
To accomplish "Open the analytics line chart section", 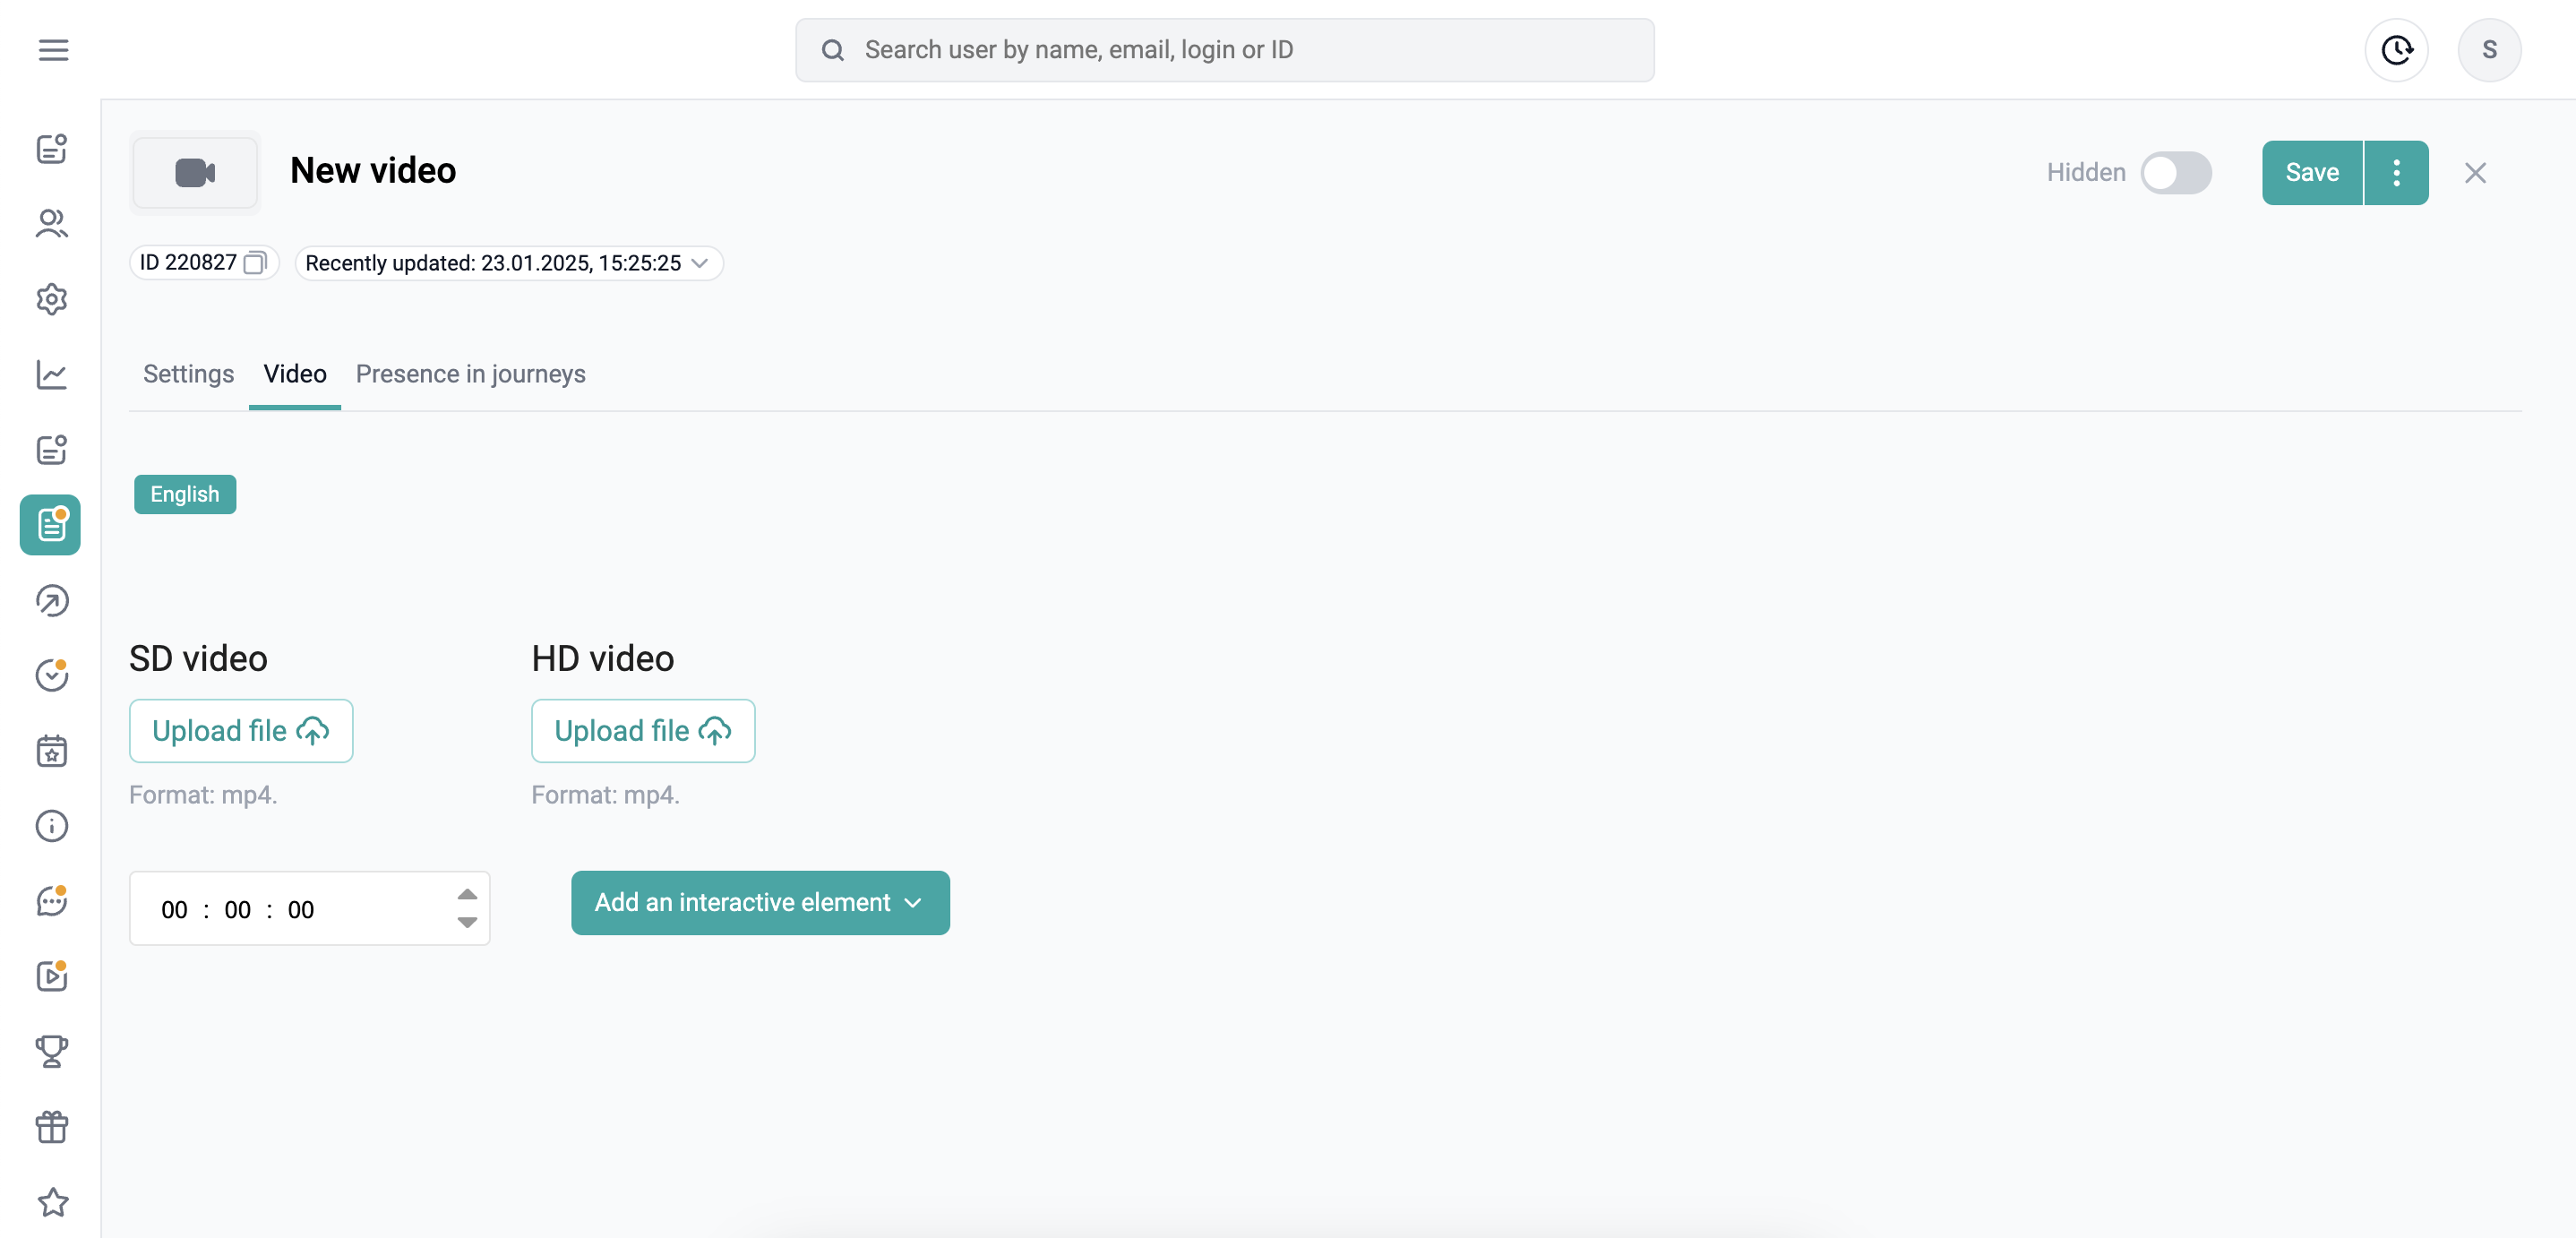I will click(52, 374).
